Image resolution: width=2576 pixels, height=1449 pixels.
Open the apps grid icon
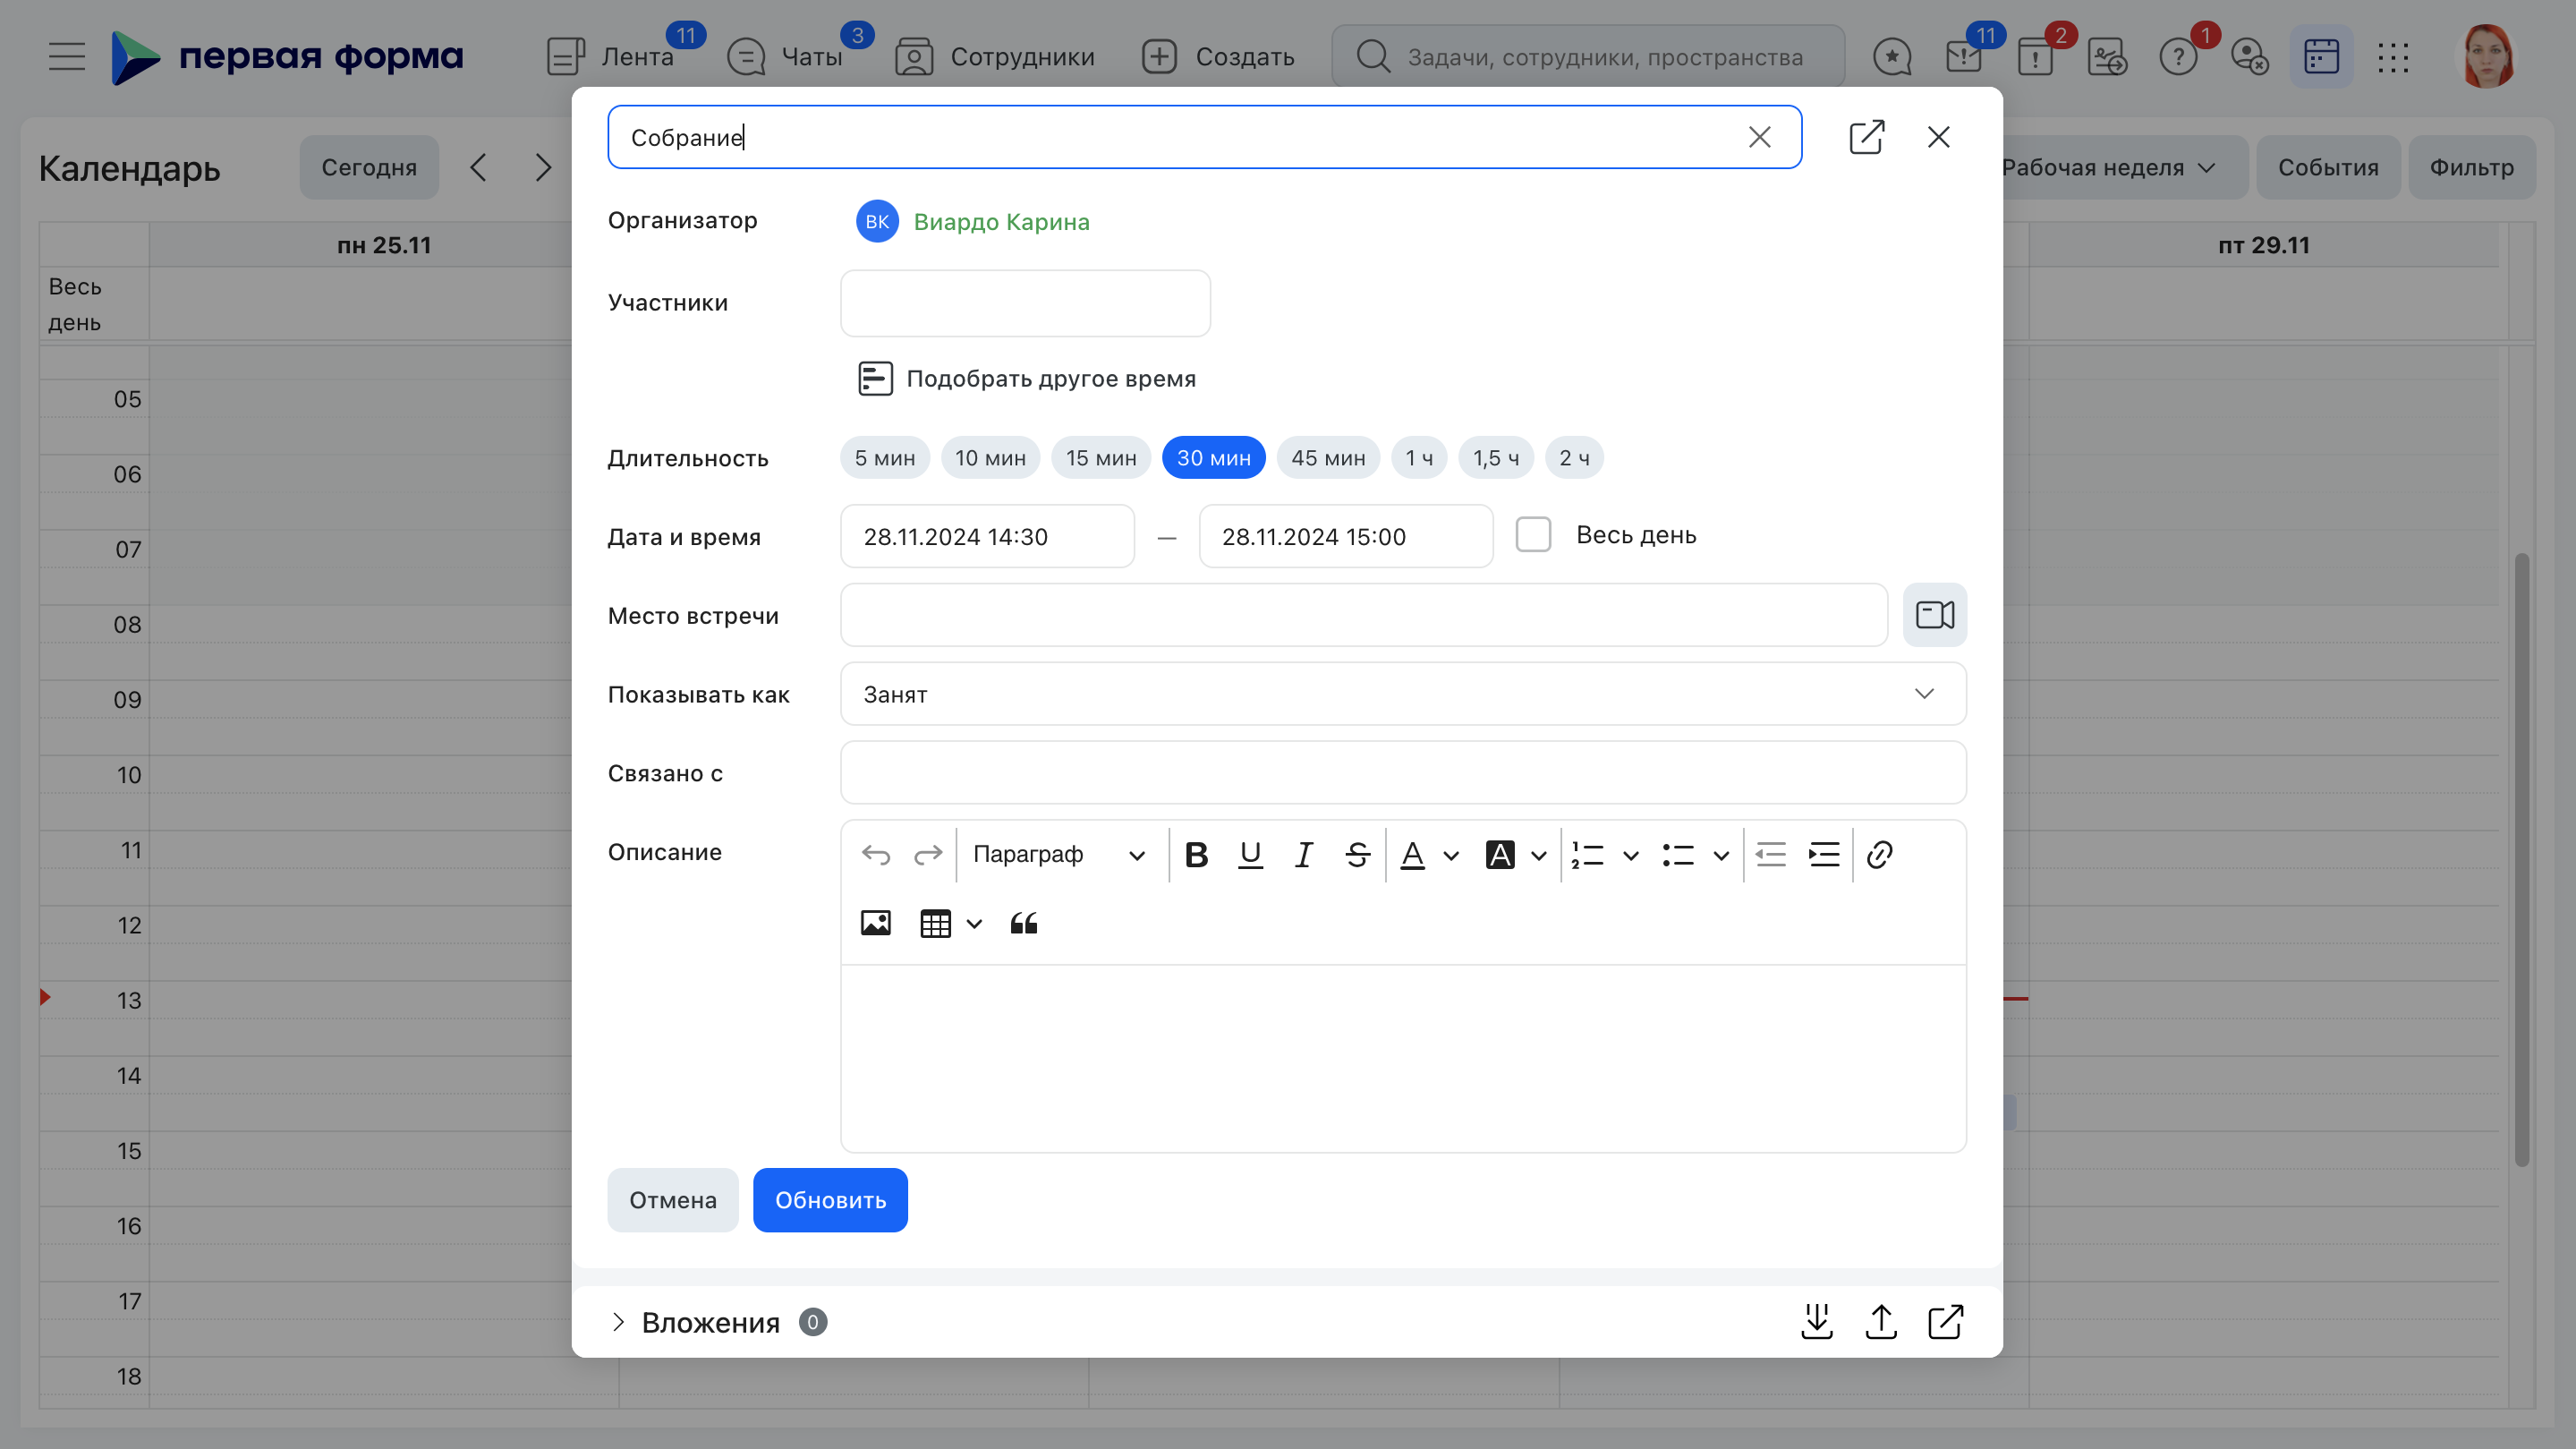tap(2393, 57)
